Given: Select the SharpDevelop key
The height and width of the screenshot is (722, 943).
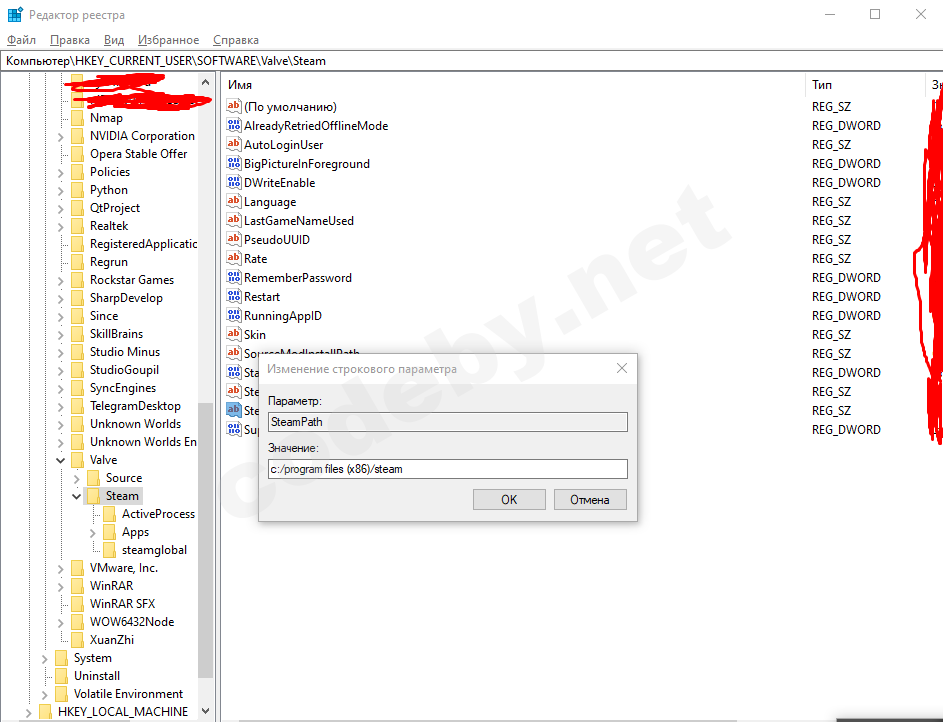Looking at the screenshot, I should click(126, 298).
